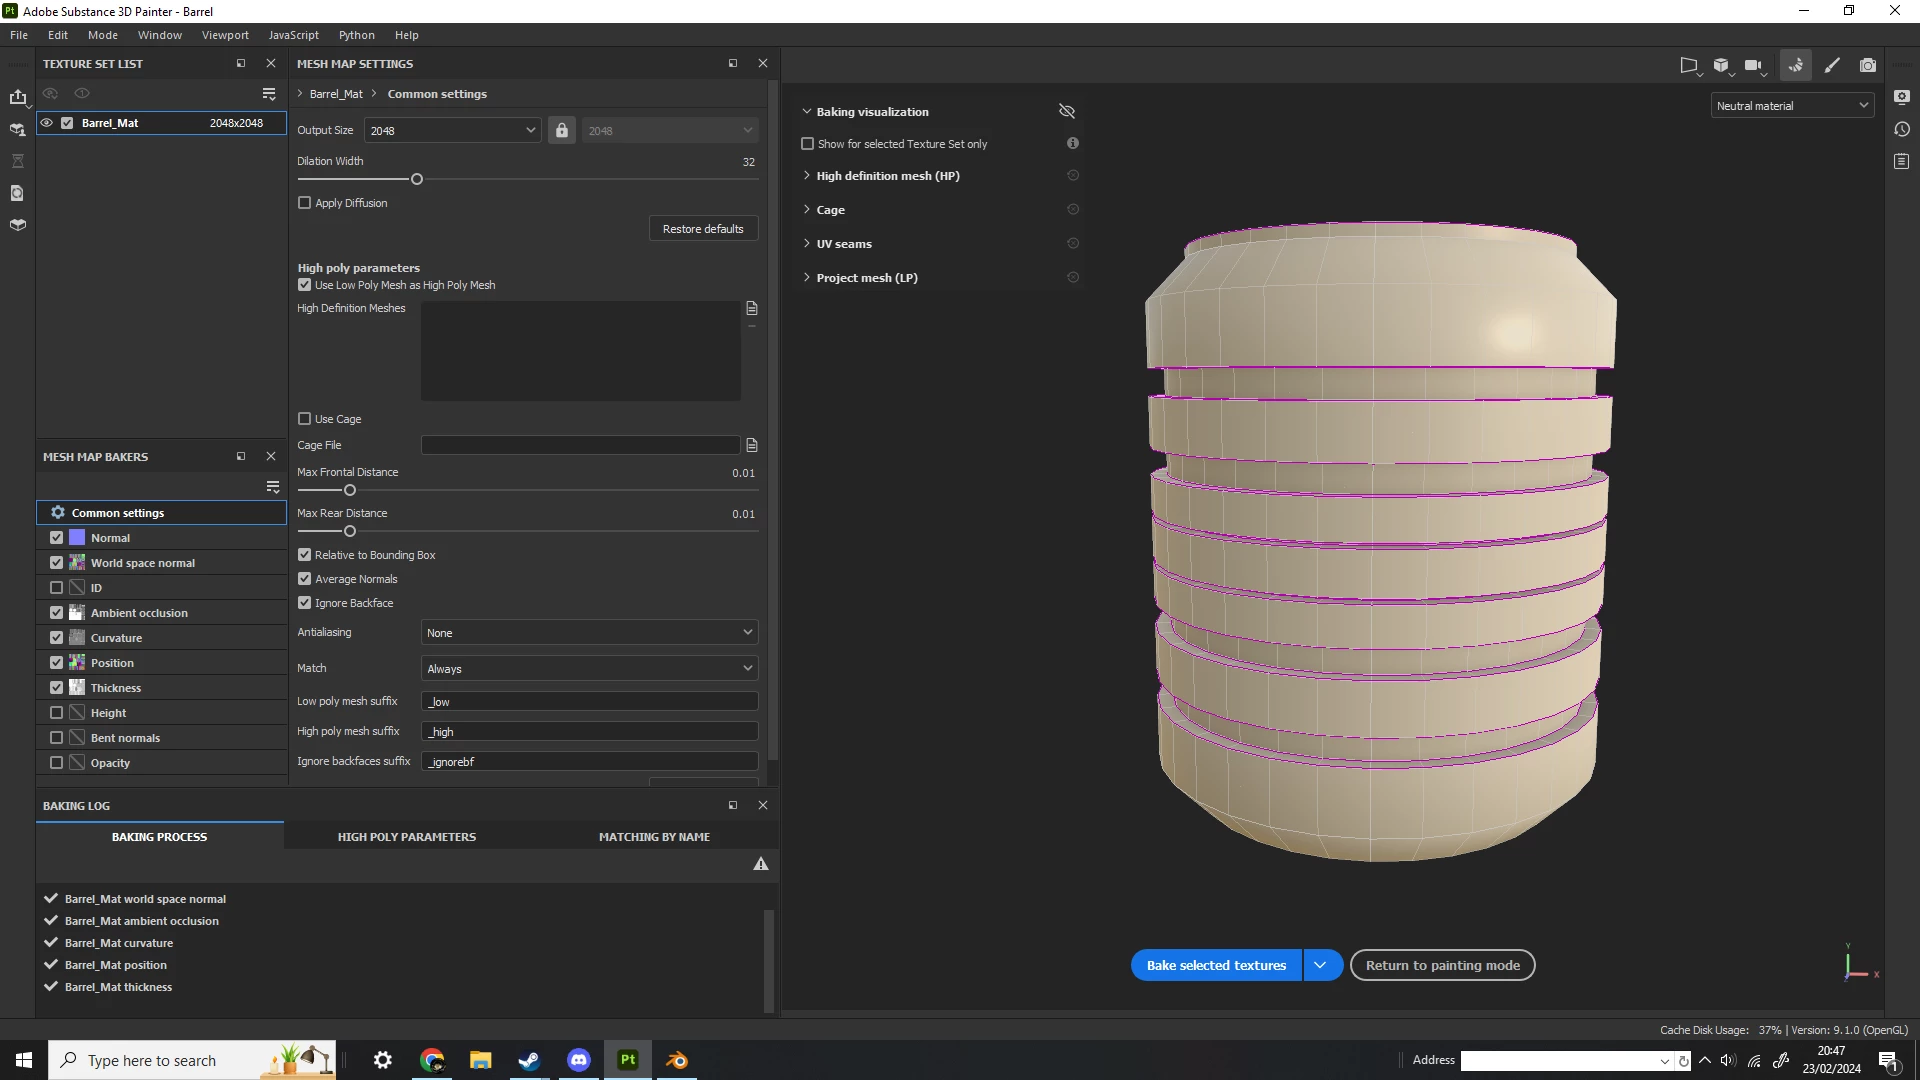The width and height of the screenshot is (1920, 1080).
Task: Open the Antialiasing dropdown
Action: [x=589, y=633]
